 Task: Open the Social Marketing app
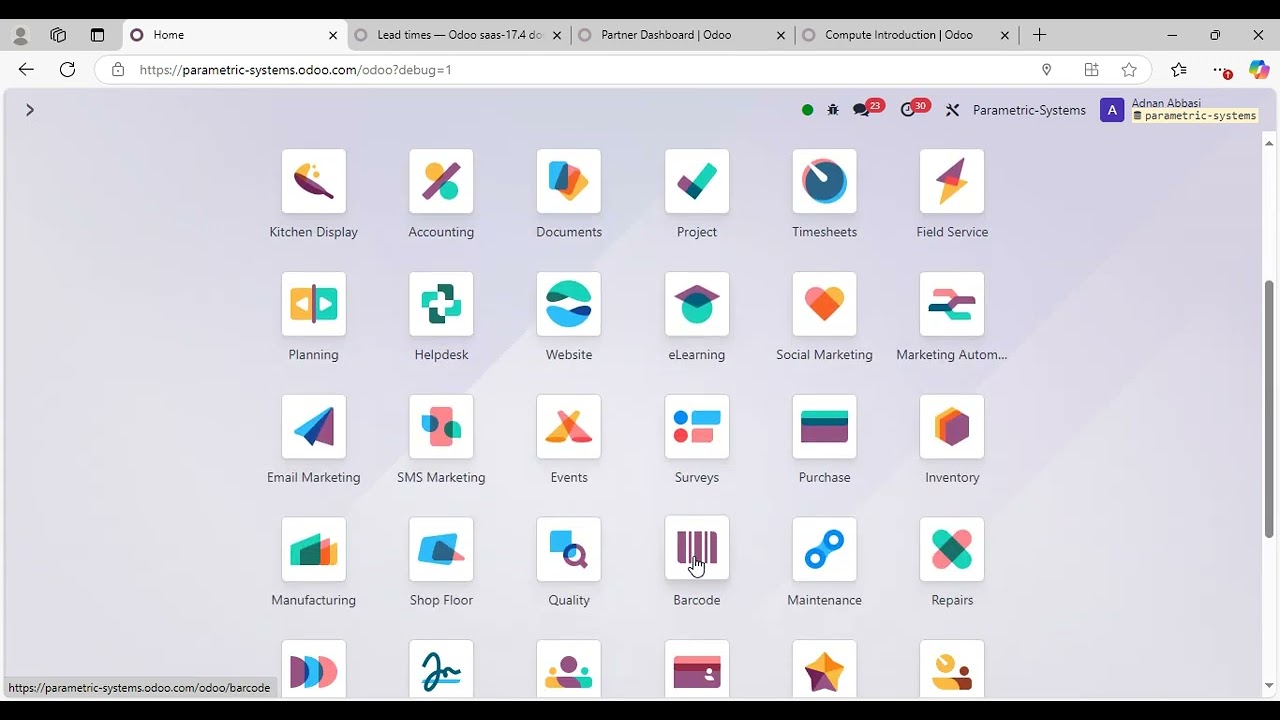tap(824, 304)
